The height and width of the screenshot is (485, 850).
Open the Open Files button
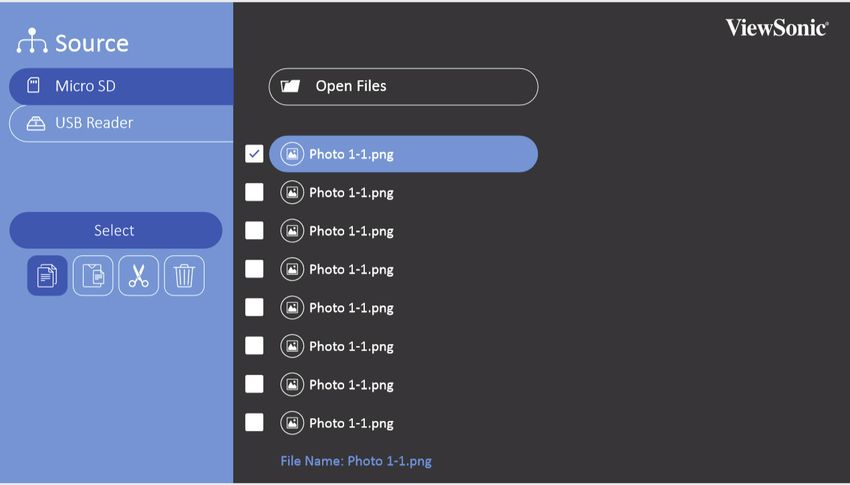403,86
